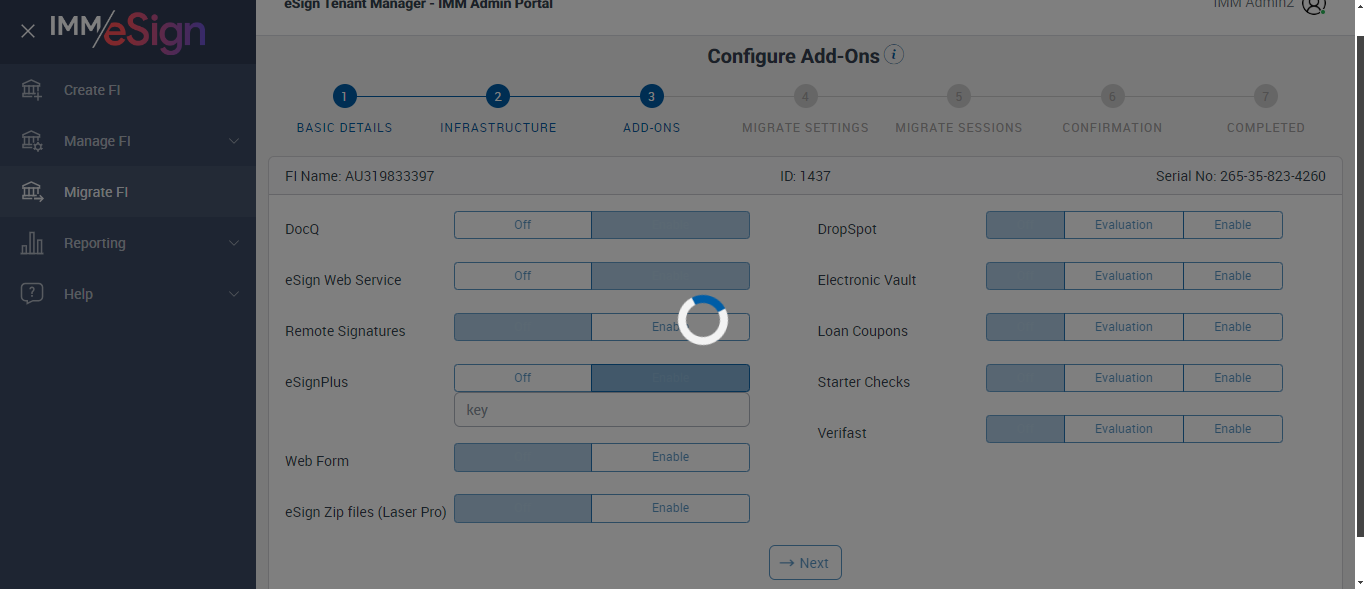This screenshot has width=1366, height=589.
Task: Click the Configure Add-Ons info icon
Action: (894, 55)
